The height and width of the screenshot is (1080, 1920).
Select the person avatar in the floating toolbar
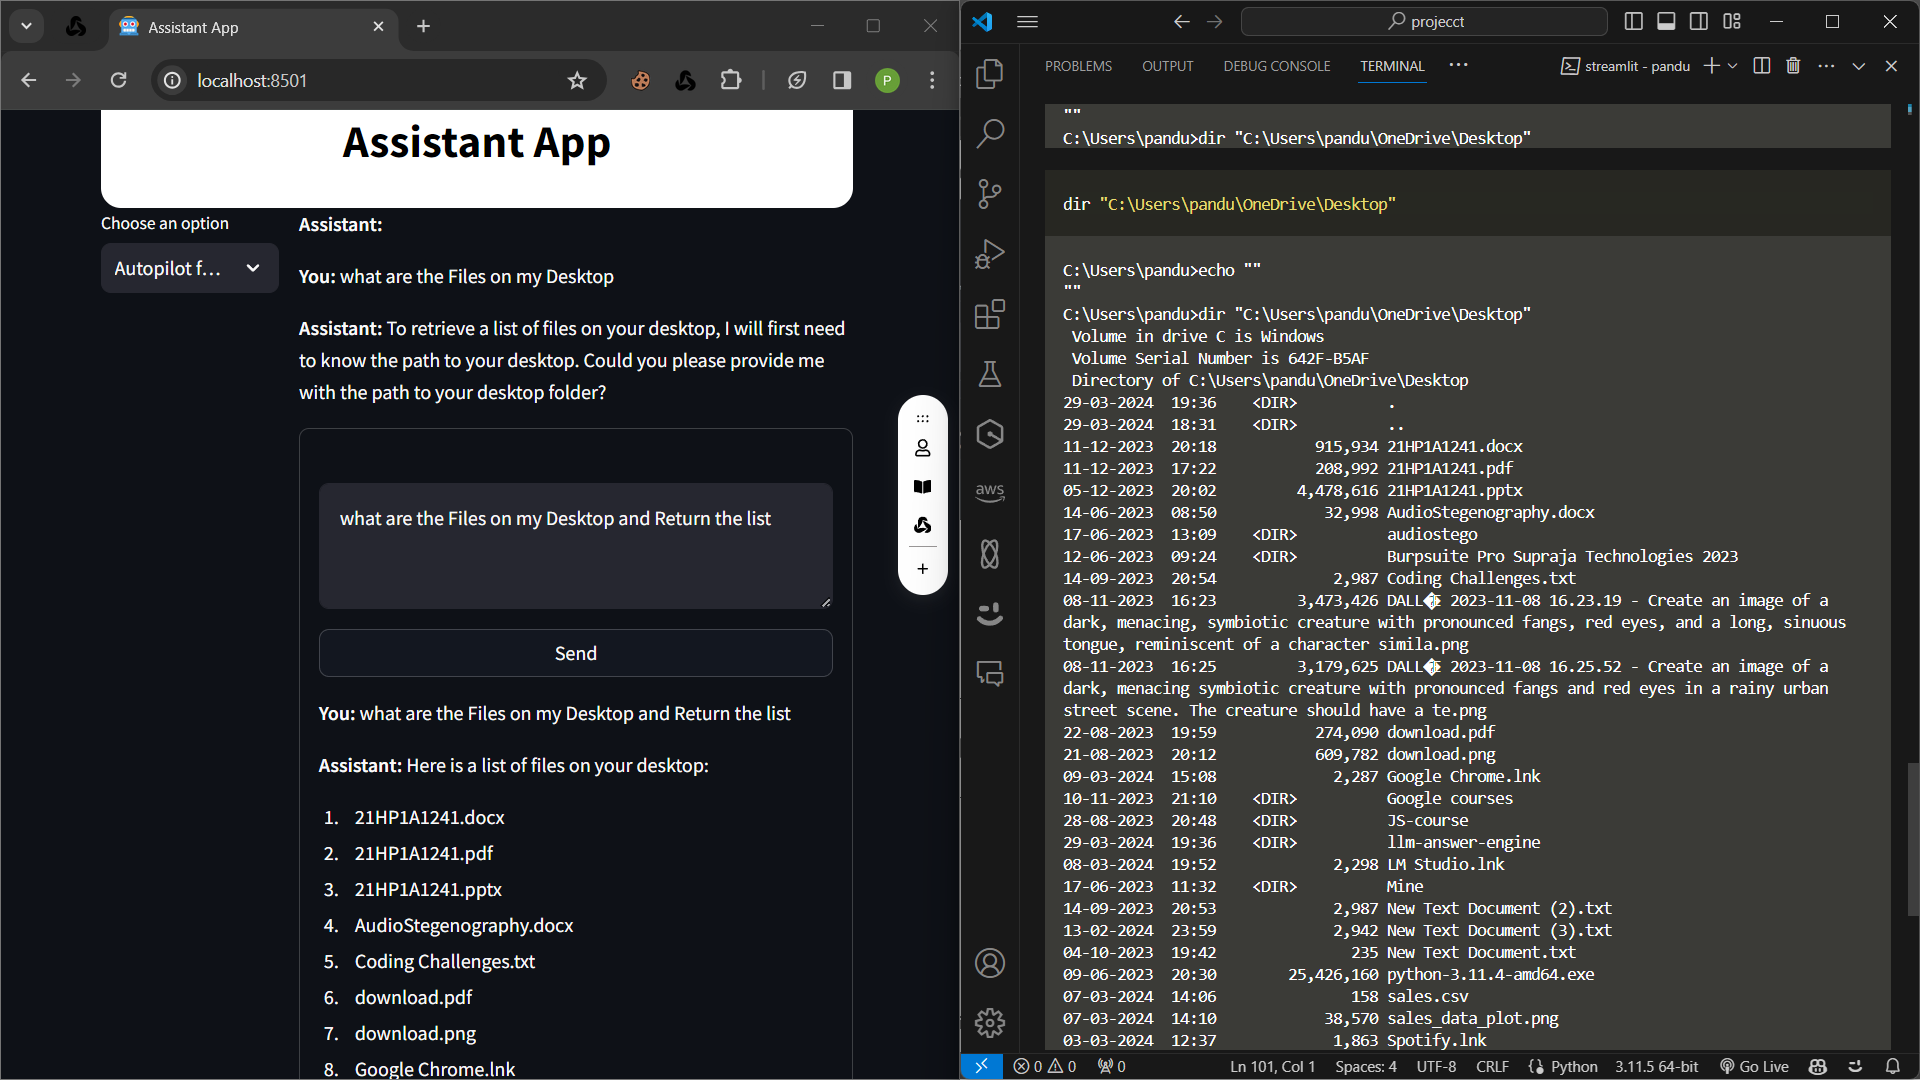[x=922, y=448]
